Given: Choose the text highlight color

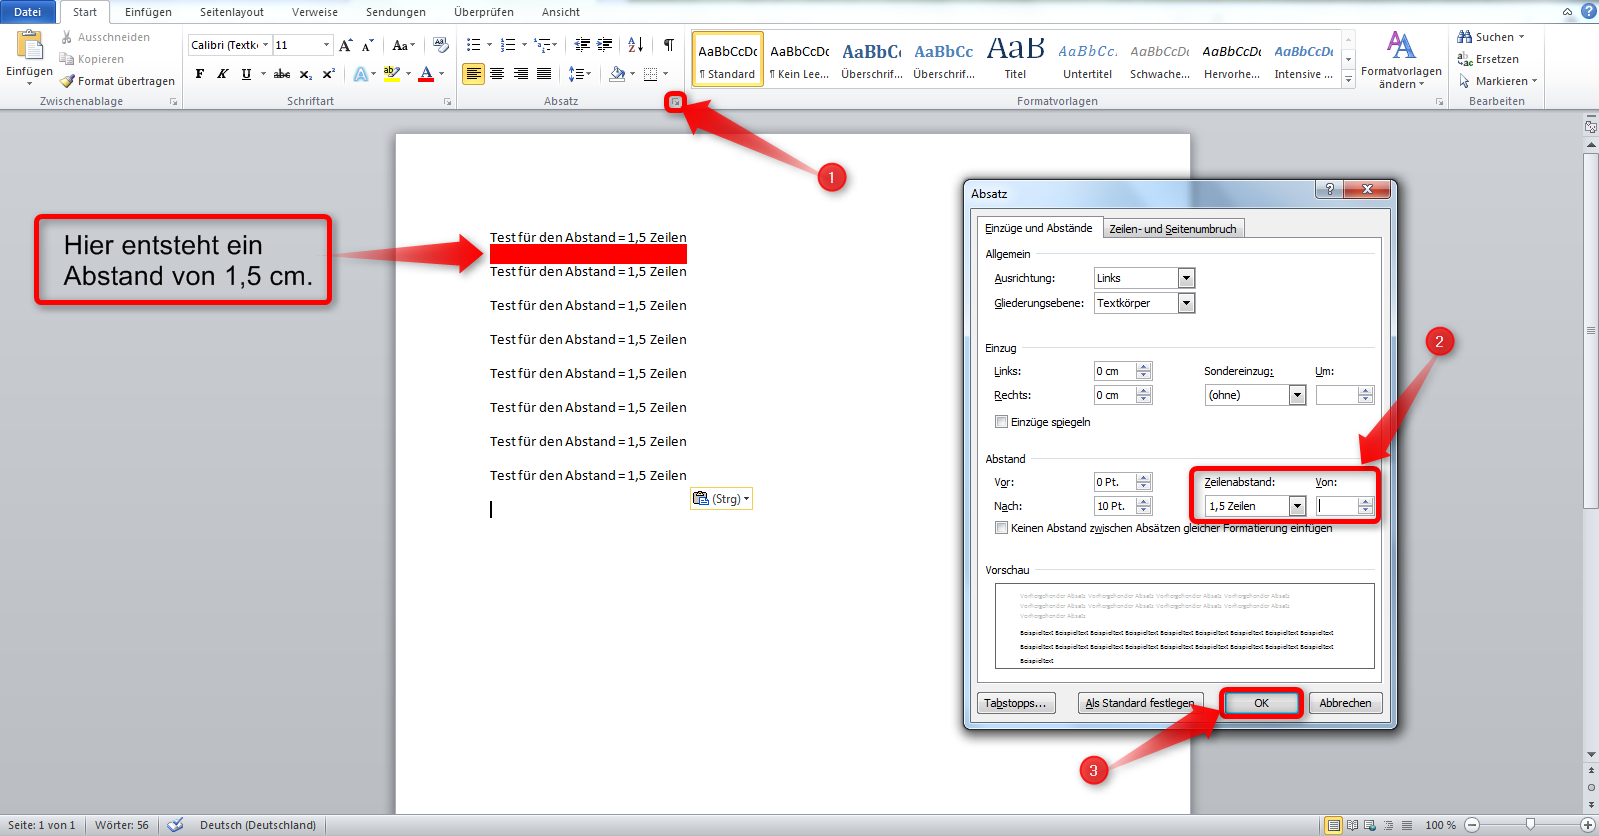Looking at the screenshot, I should 391,74.
